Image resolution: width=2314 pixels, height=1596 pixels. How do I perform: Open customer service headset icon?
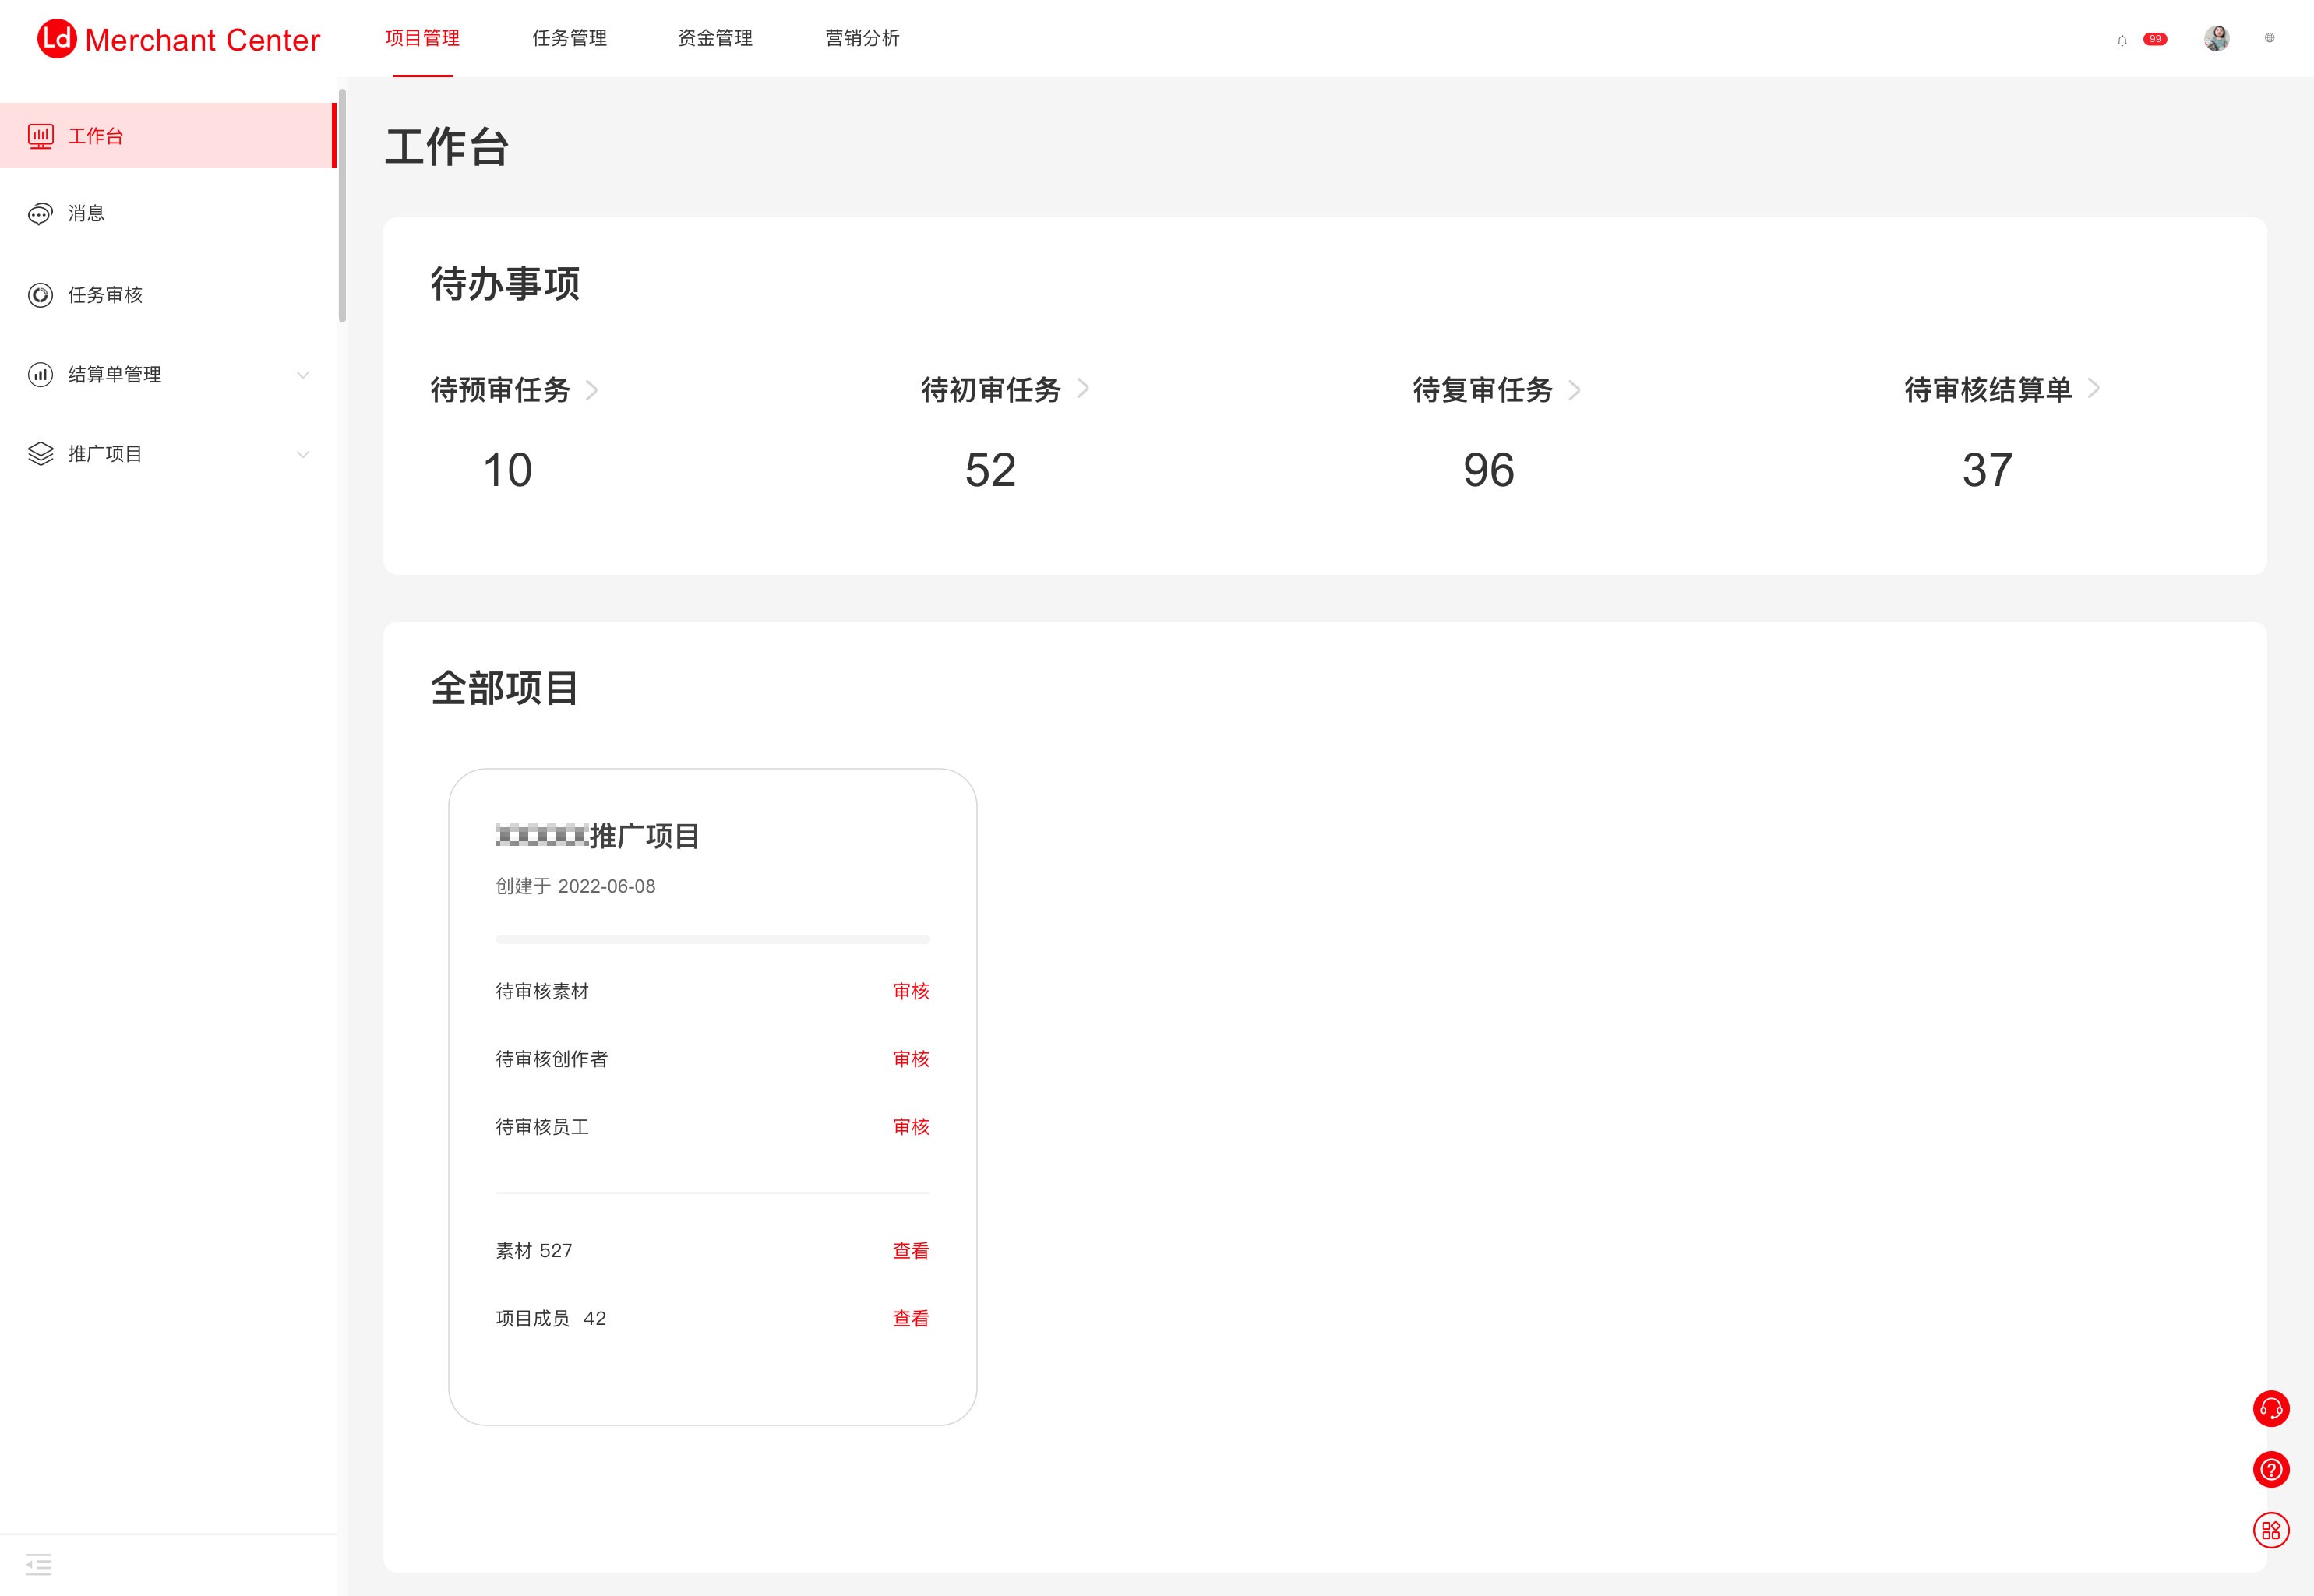click(2270, 1408)
